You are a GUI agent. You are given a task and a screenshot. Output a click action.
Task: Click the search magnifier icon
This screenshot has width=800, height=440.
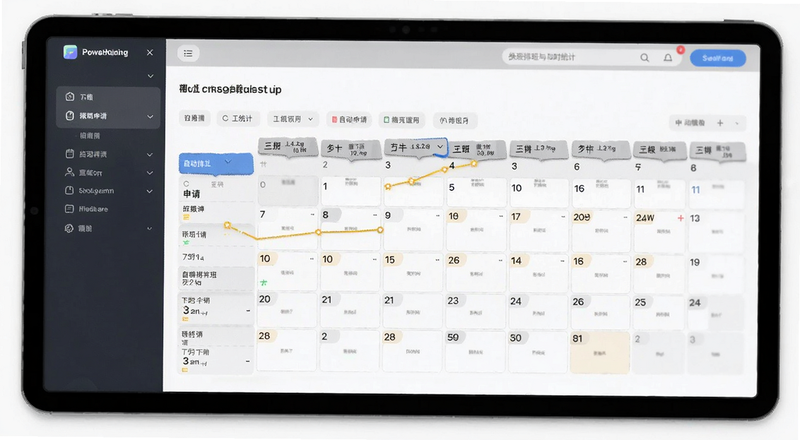[x=645, y=58]
